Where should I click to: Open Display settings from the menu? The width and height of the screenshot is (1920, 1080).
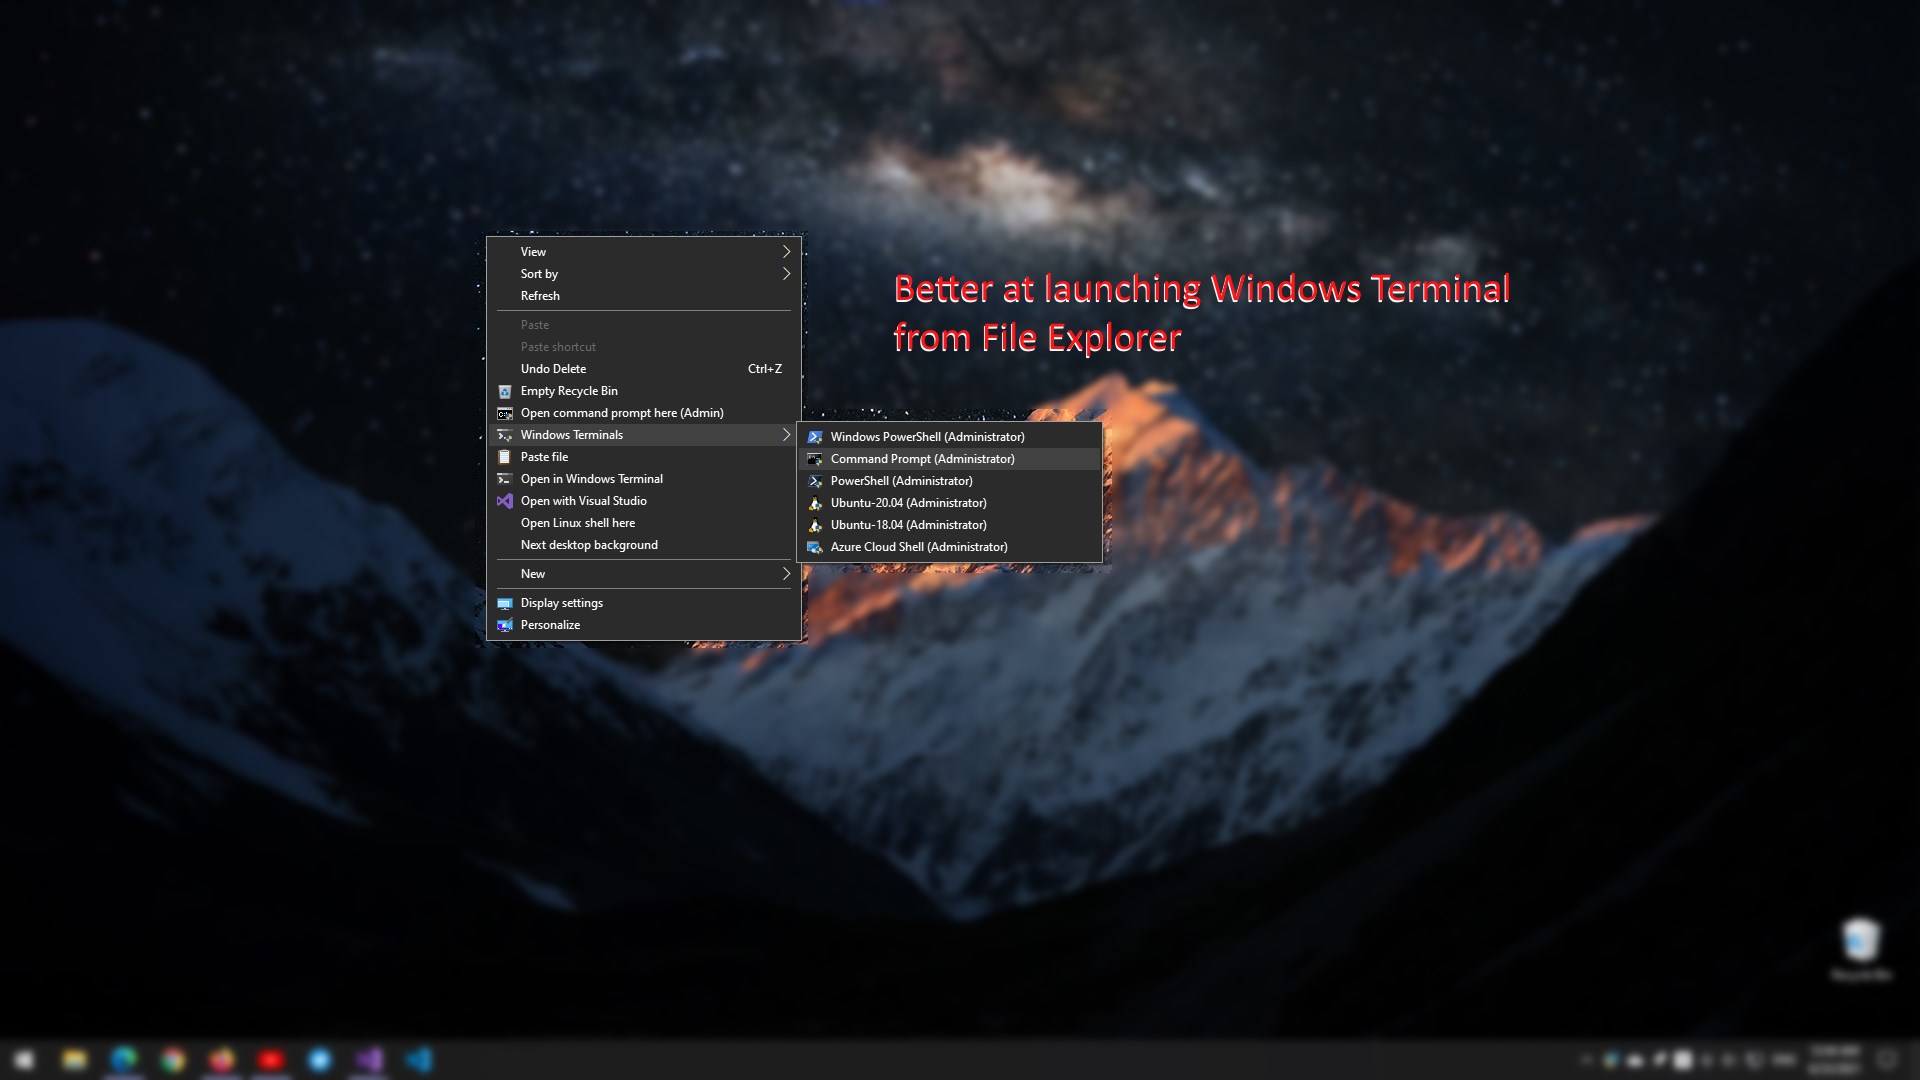point(561,603)
